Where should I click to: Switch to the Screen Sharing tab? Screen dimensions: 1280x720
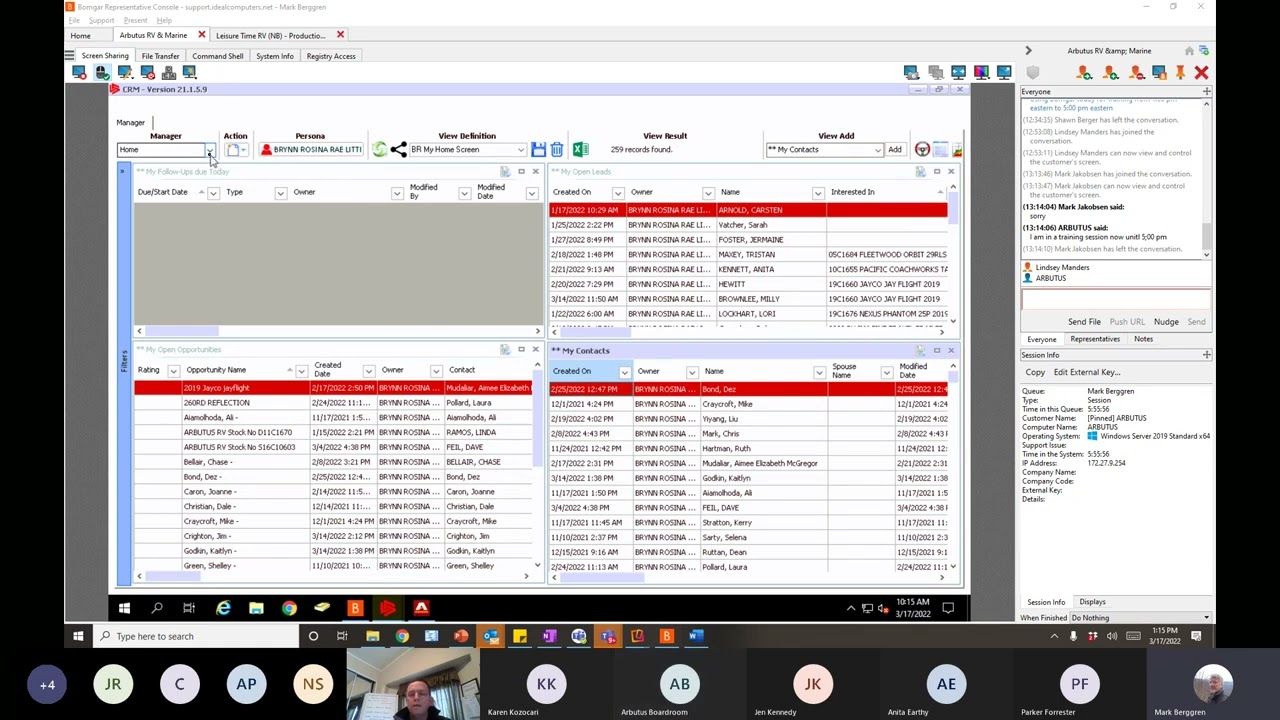click(x=104, y=56)
